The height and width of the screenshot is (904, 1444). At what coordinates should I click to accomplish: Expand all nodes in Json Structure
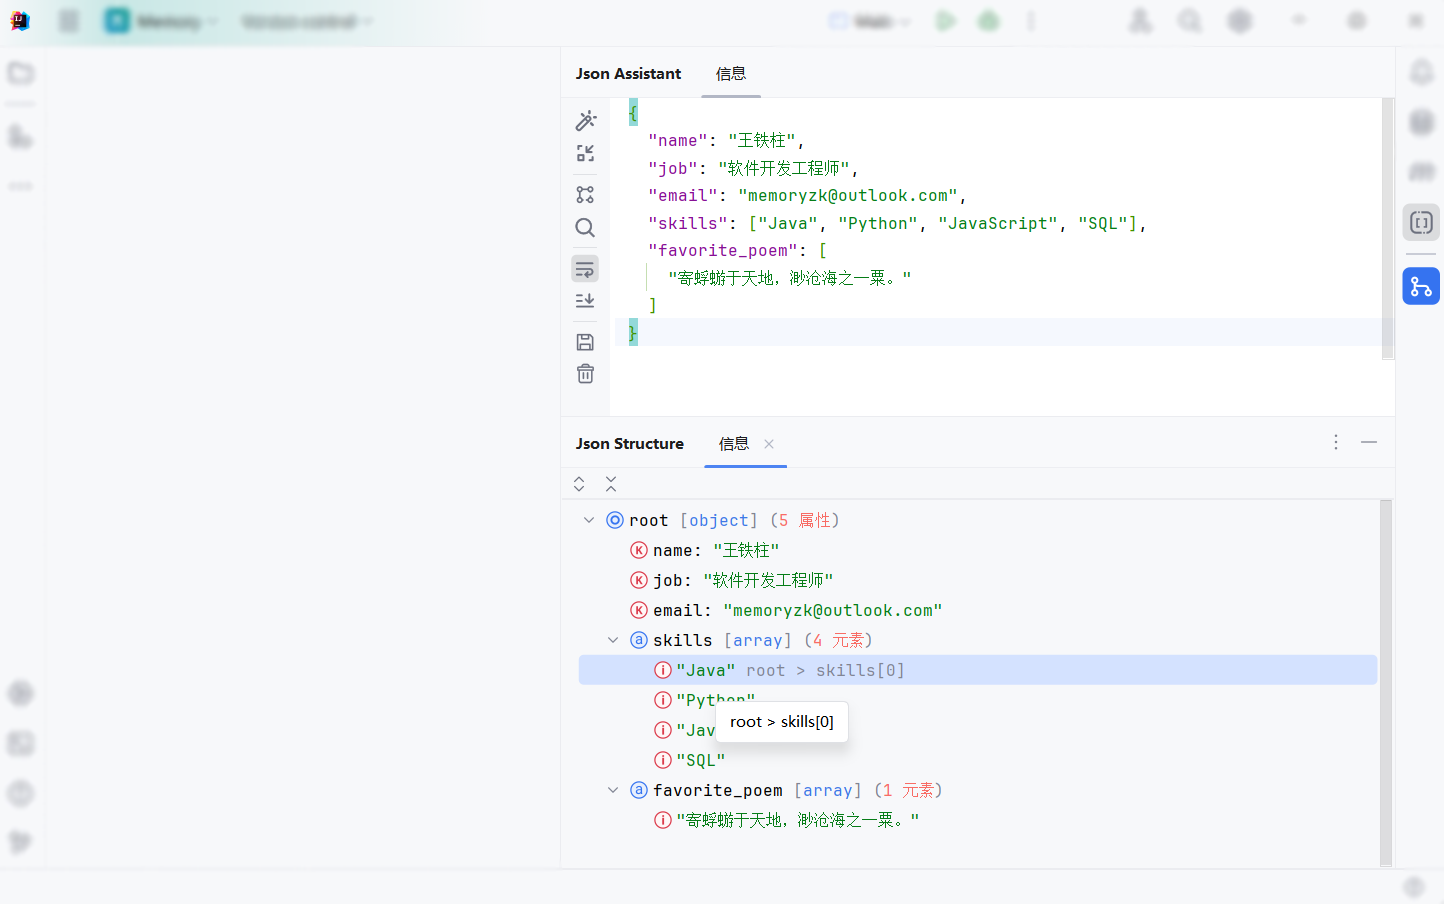(x=579, y=484)
